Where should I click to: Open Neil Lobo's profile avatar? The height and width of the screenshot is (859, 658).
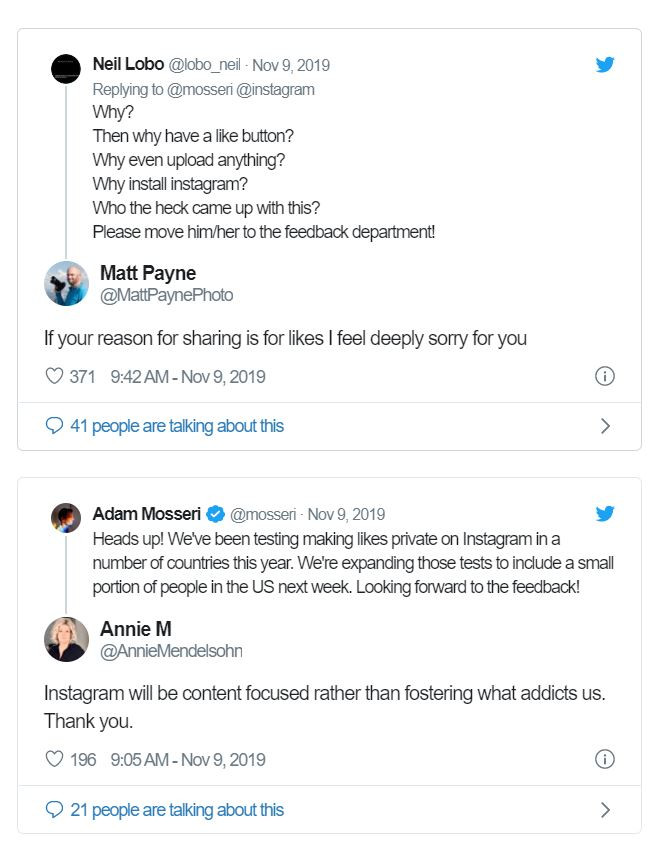[66, 68]
